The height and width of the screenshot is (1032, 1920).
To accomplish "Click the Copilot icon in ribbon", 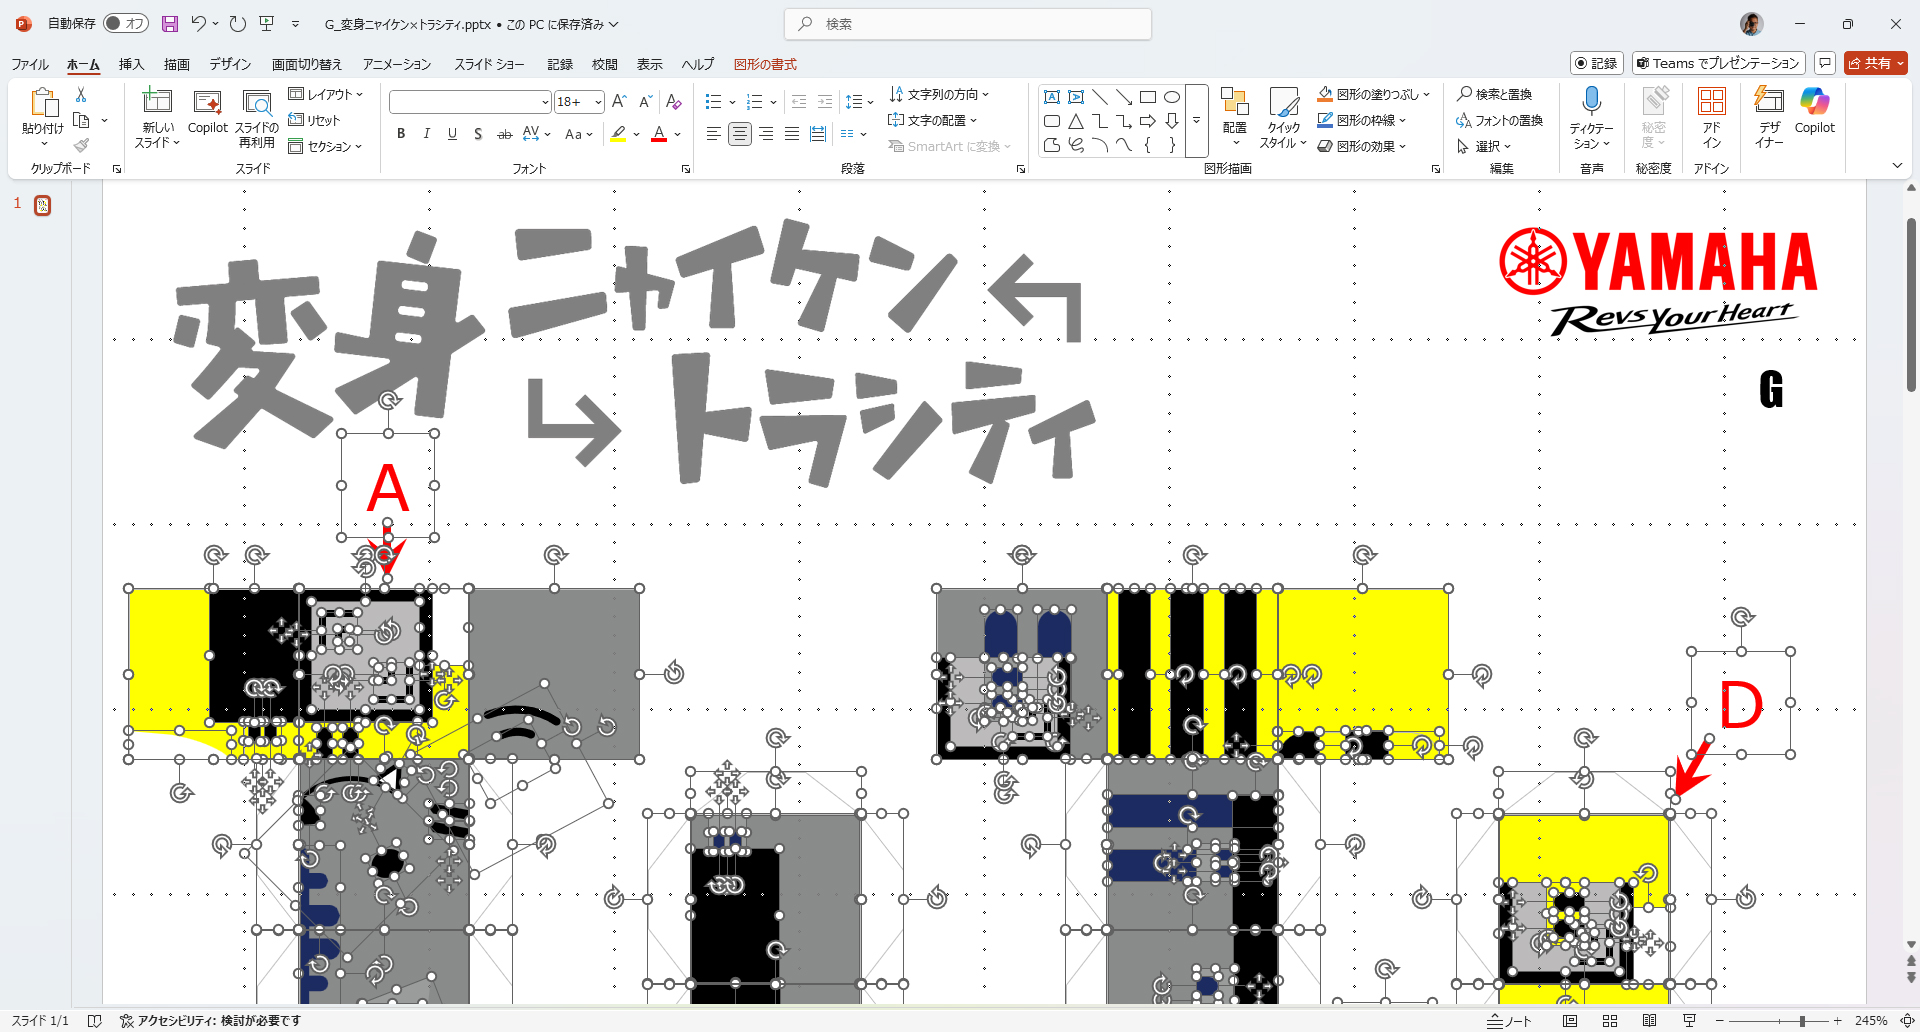I will pos(1814,102).
